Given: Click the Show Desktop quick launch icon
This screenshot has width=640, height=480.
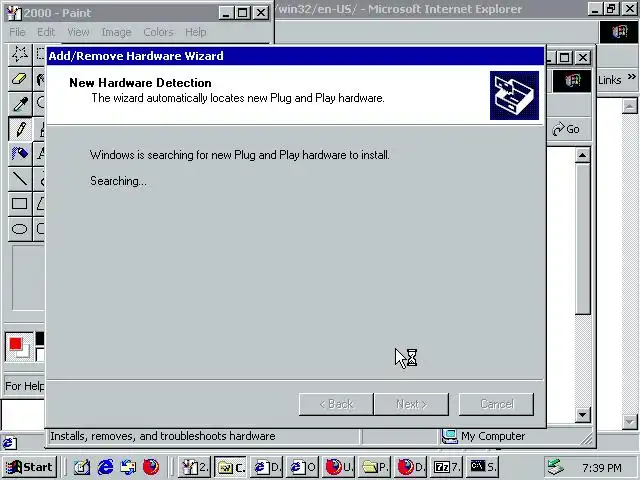Looking at the screenshot, I should [x=82, y=467].
